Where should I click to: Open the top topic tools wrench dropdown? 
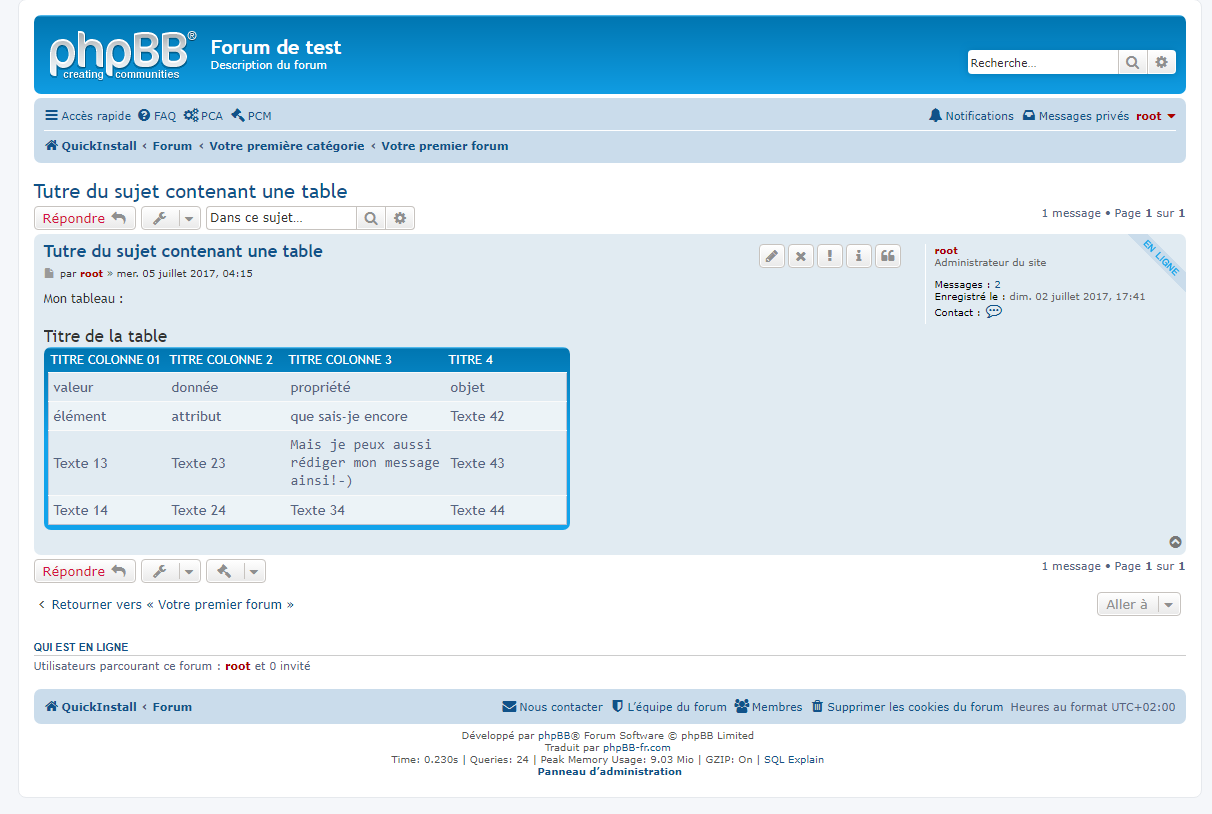click(x=170, y=219)
